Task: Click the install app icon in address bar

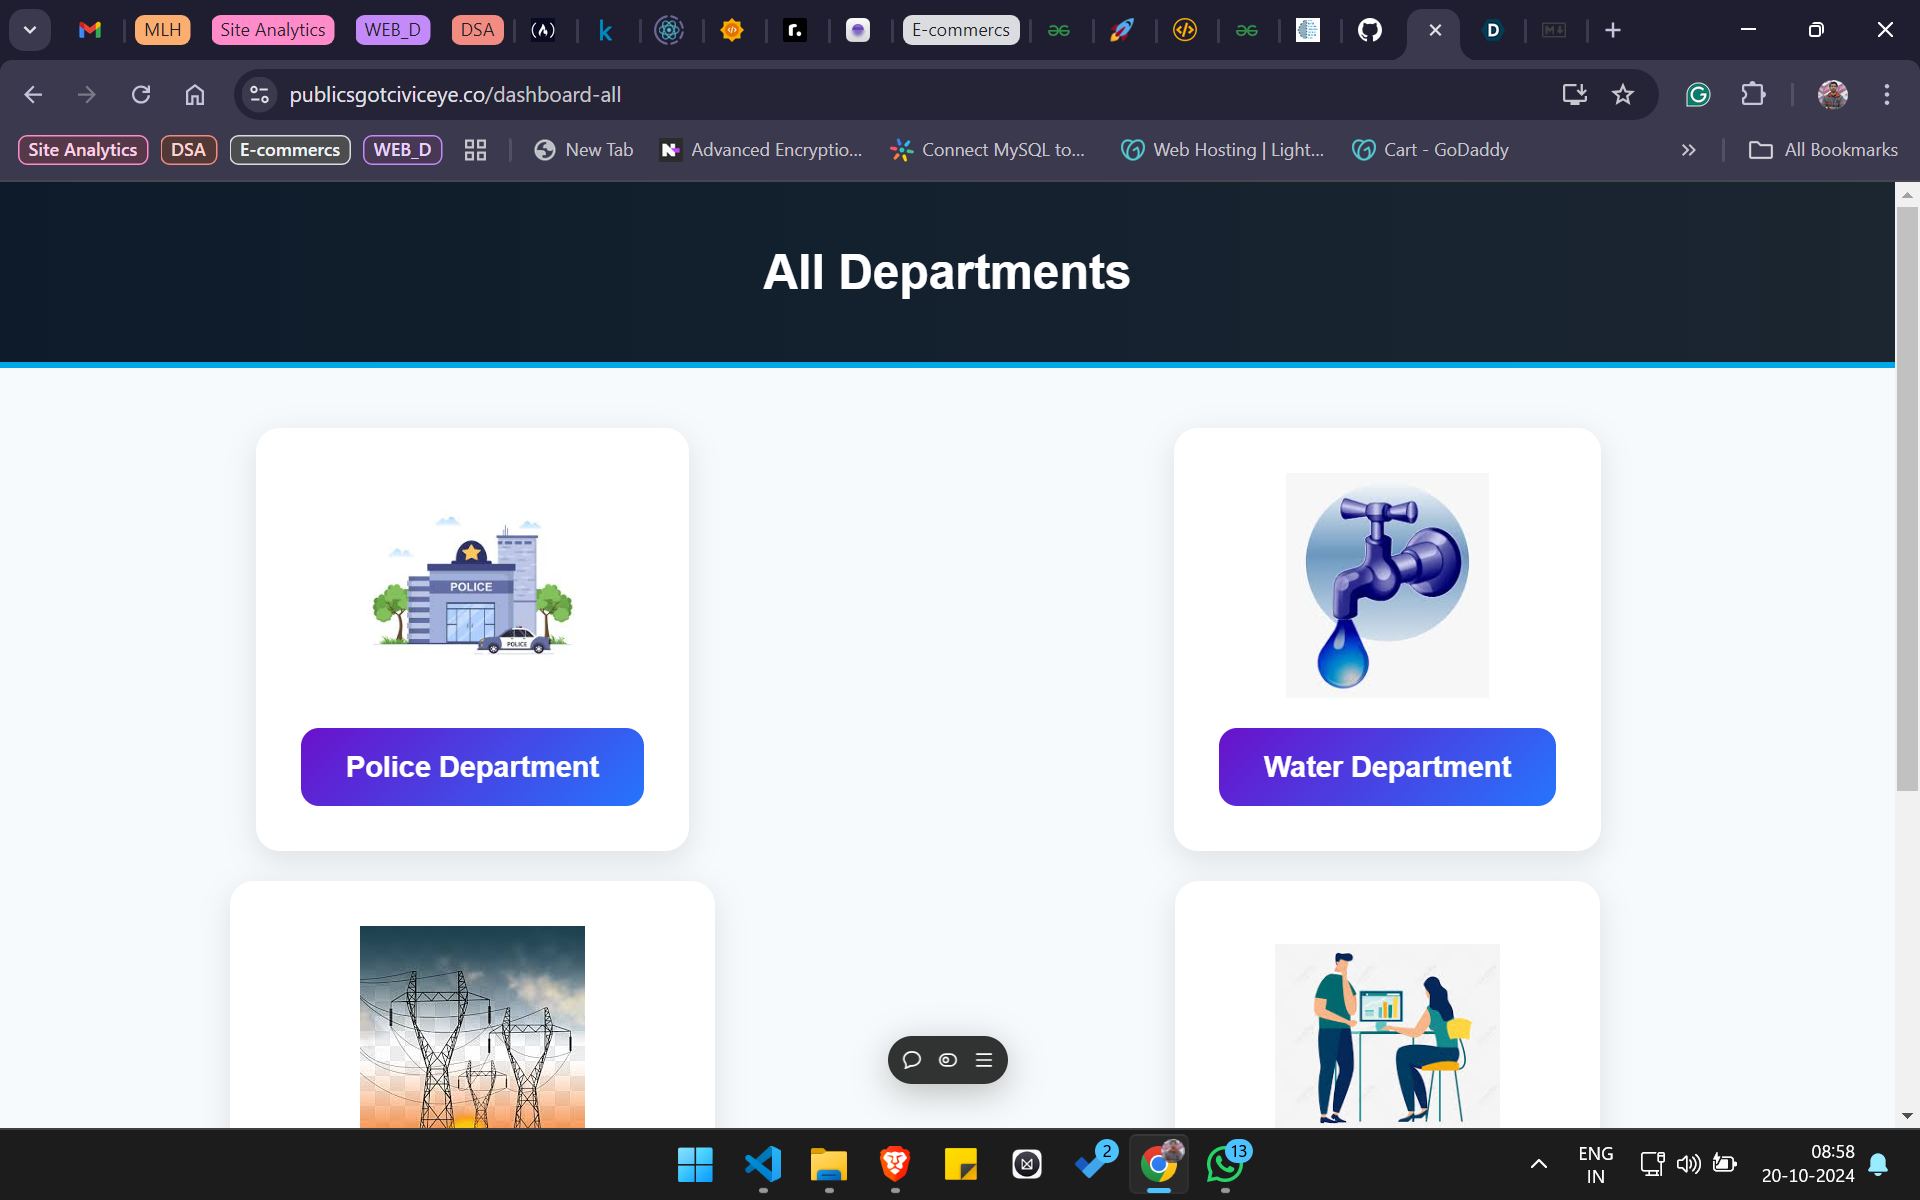Action: [x=1574, y=95]
